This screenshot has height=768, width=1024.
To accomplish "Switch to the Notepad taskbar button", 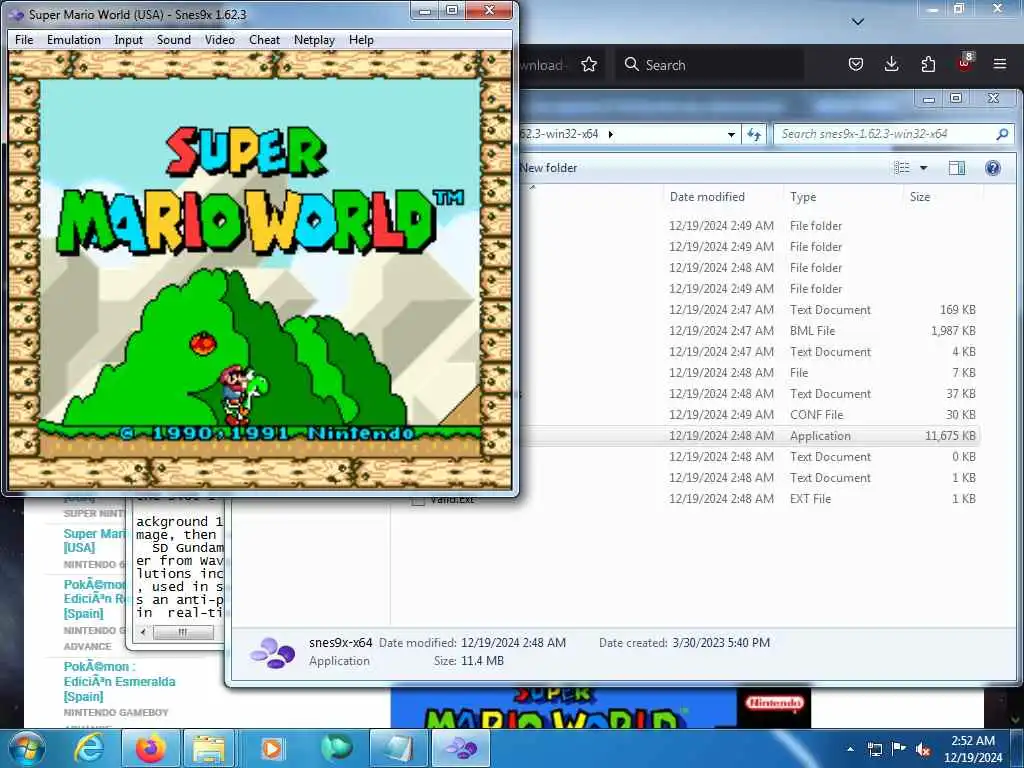I will [398, 748].
